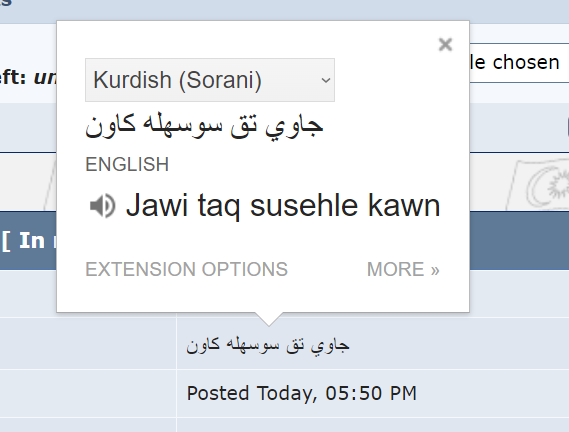569x432 pixels.
Task: Click the MORE » link
Action: [403, 269]
